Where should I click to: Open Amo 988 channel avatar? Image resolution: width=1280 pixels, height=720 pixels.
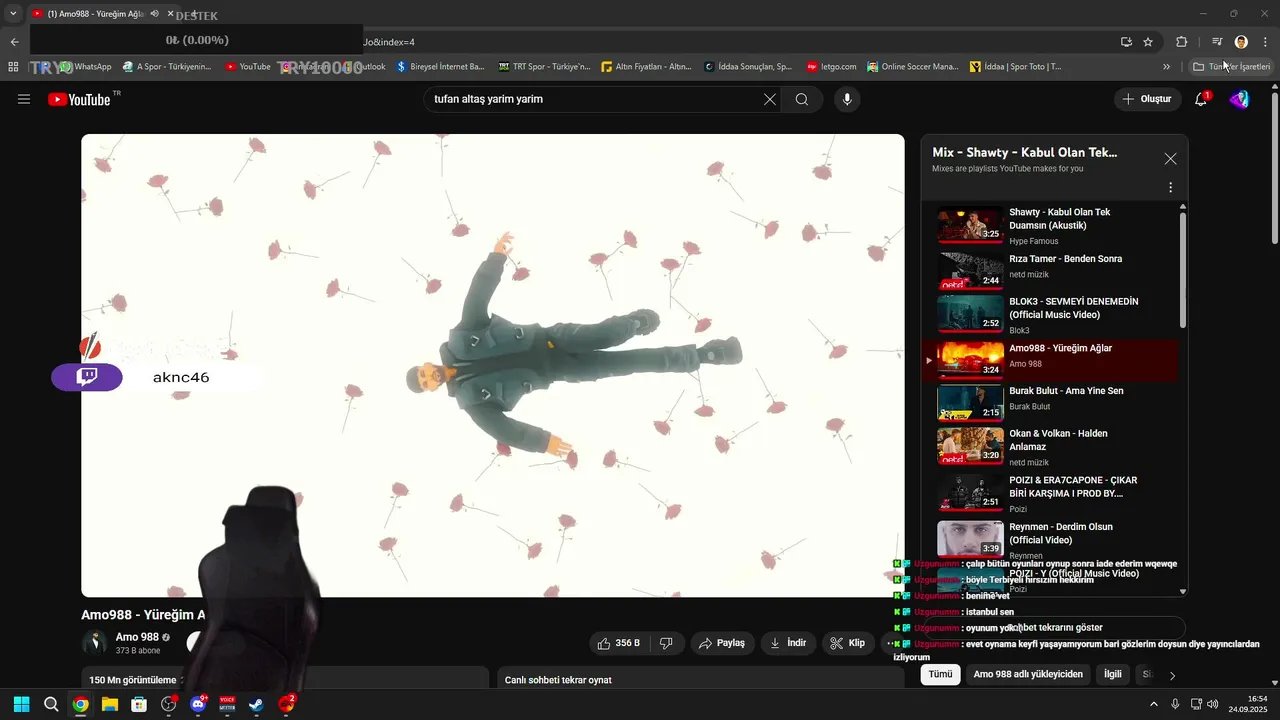point(95,643)
